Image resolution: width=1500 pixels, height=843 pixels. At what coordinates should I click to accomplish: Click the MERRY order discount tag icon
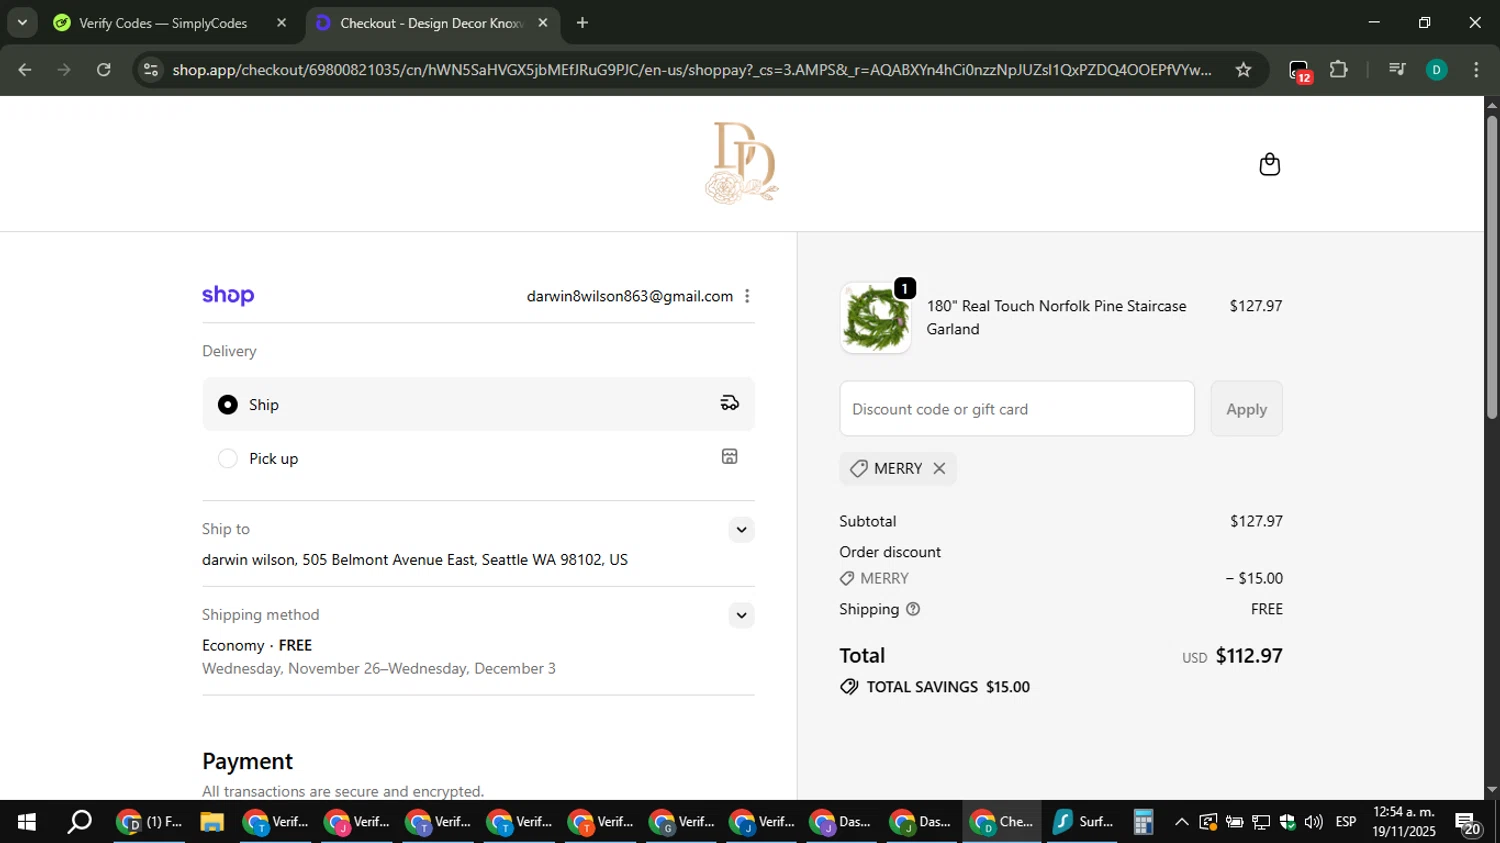tap(847, 578)
